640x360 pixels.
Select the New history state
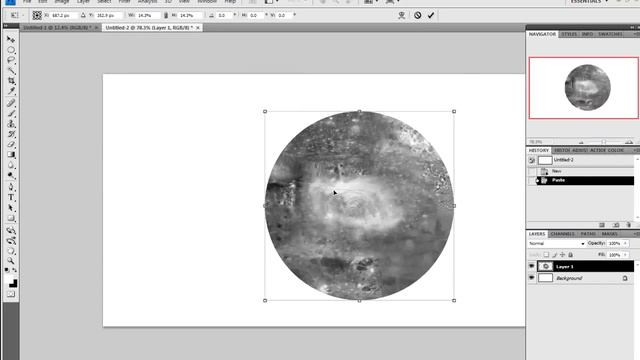click(x=585, y=171)
